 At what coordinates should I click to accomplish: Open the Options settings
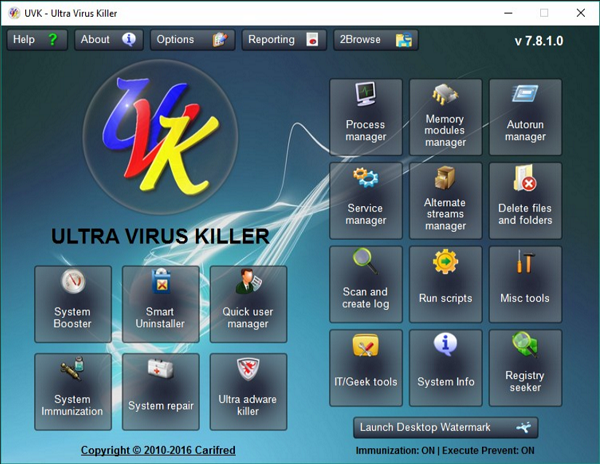(192, 40)
